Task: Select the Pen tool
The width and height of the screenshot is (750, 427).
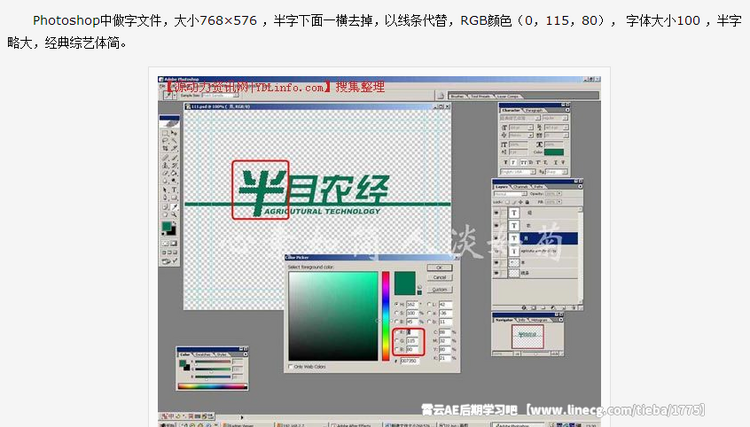Action: pyautogui.click(x=165, y=197)
